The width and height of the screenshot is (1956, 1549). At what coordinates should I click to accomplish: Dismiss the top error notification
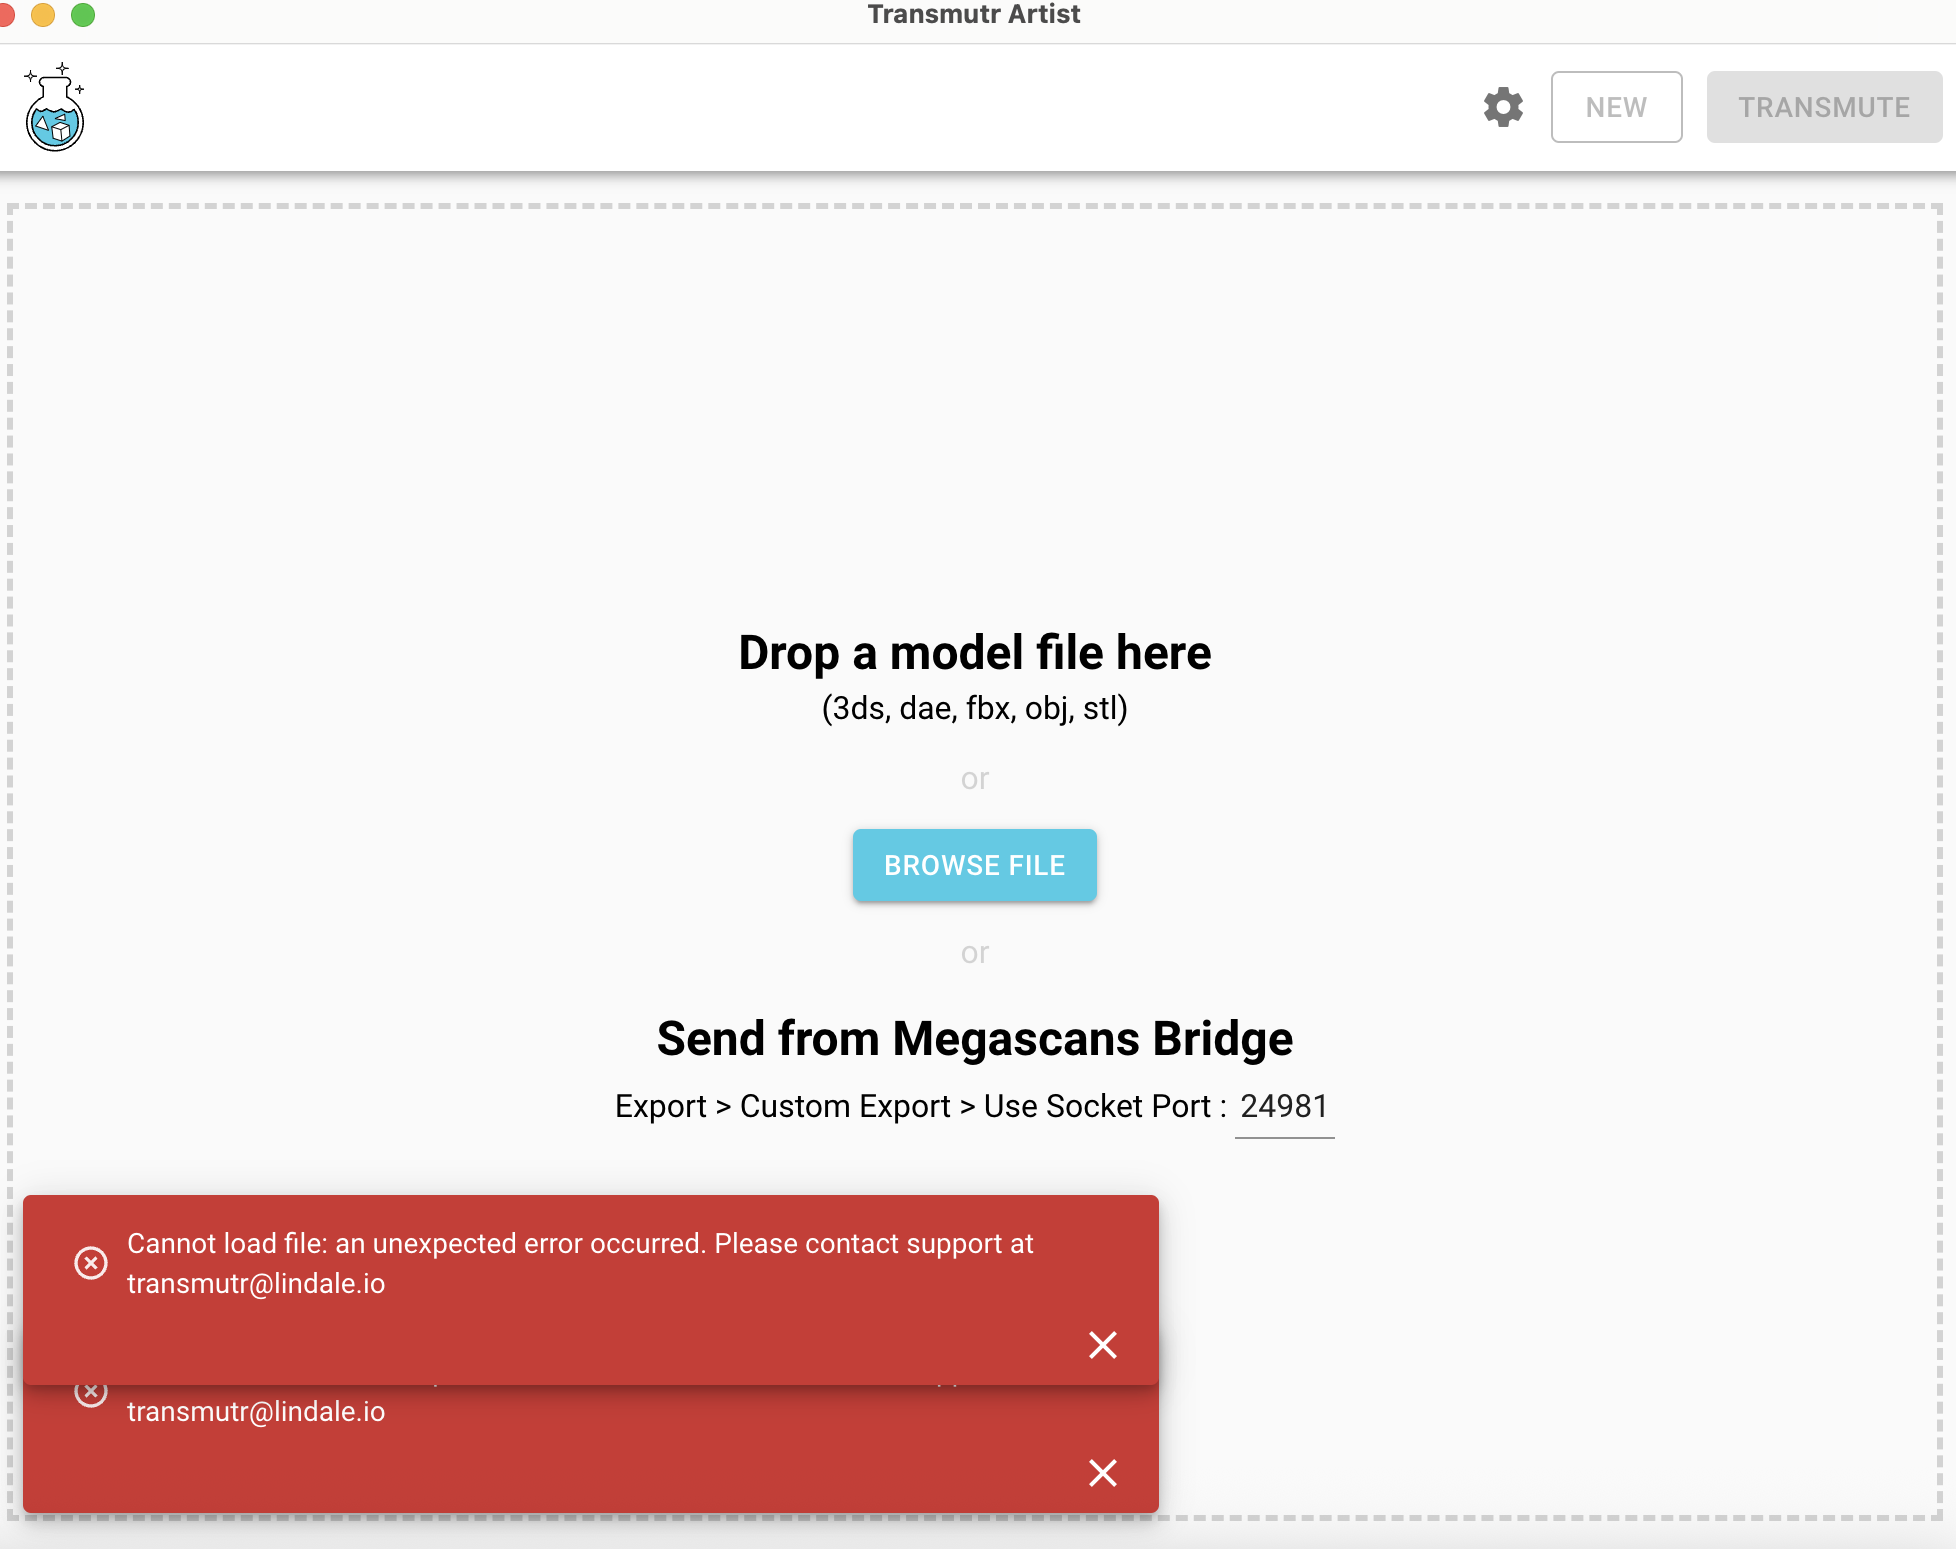point(1102,1345)
